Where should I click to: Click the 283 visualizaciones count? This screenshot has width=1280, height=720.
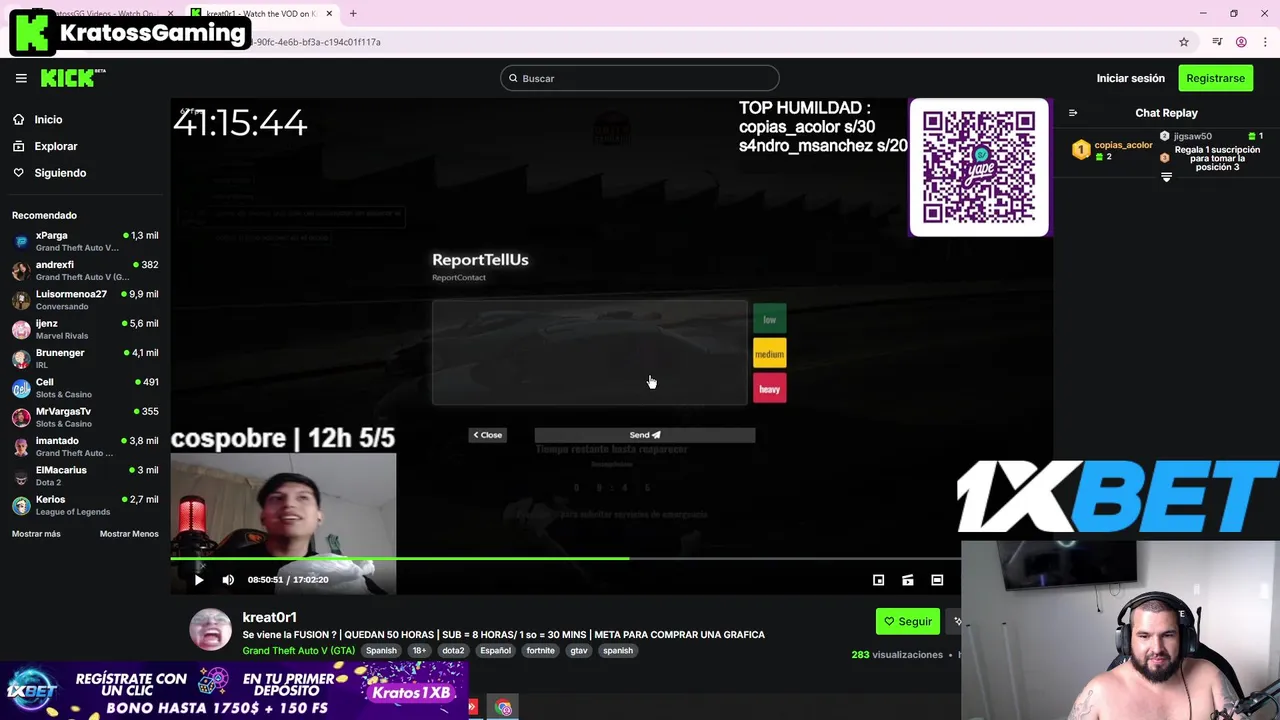897,655
